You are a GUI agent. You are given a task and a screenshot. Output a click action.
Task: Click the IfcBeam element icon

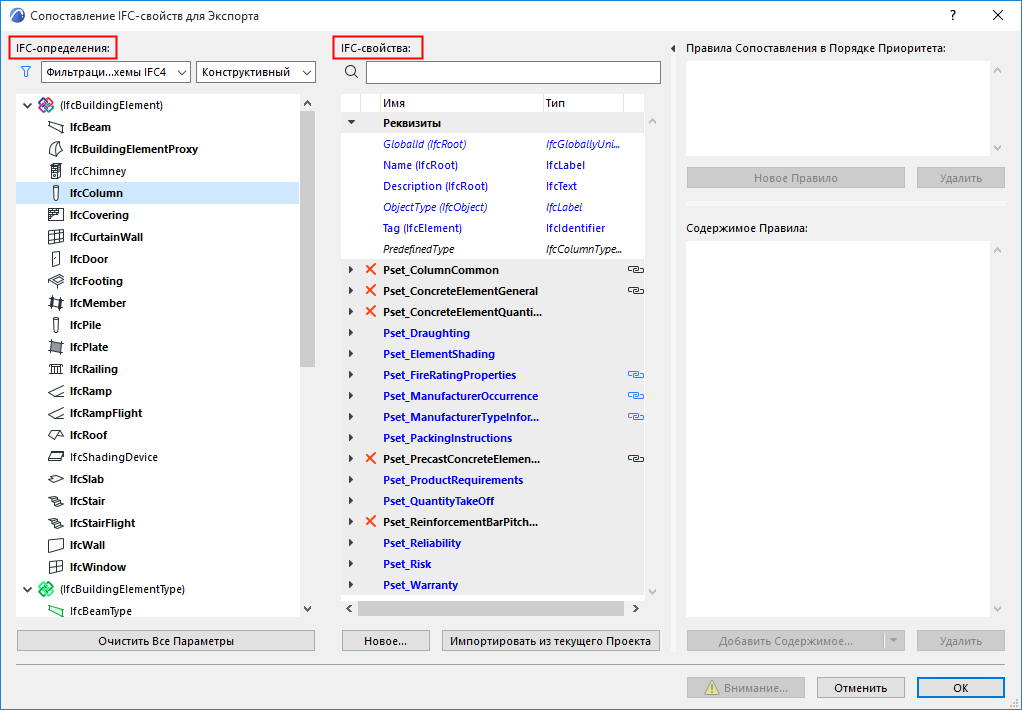pos(56,127)
